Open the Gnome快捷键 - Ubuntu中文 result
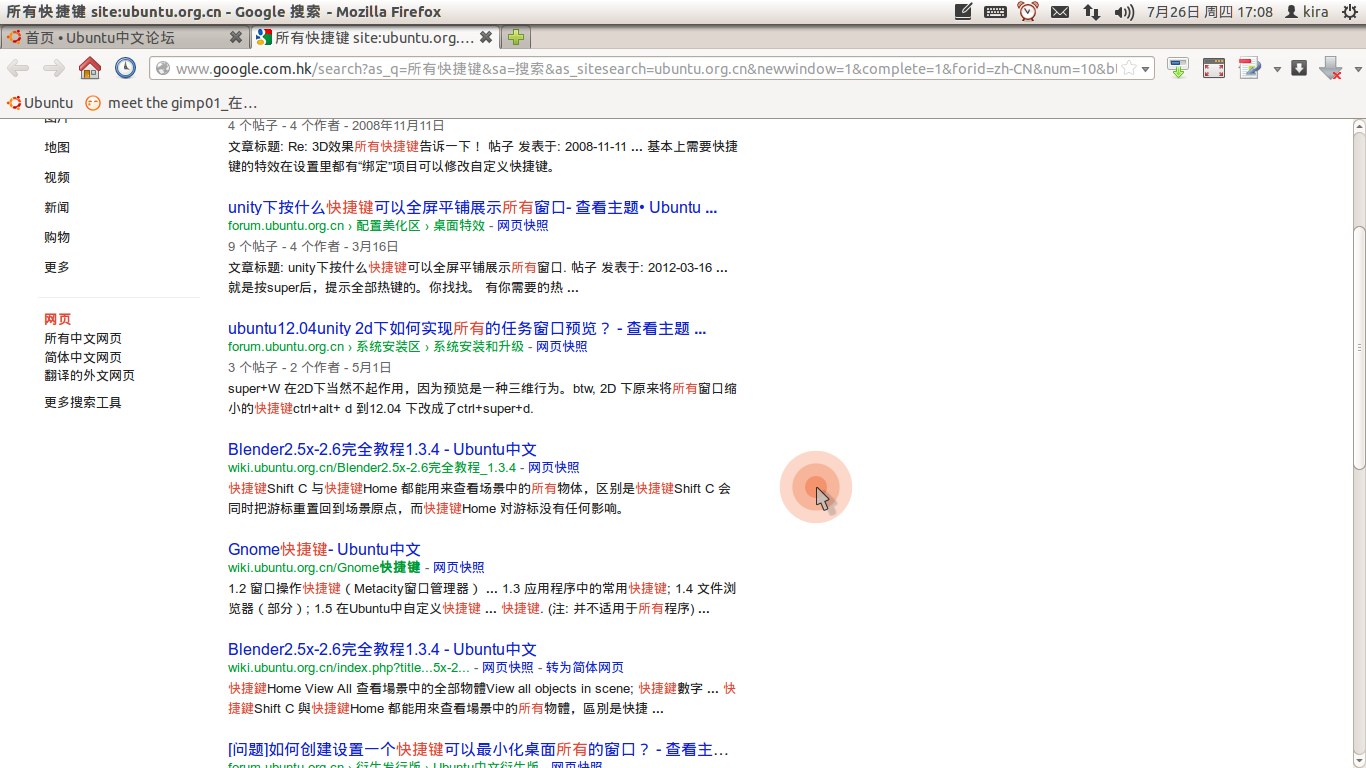This screenshot has width=1366, height=768. coord(324,550)
